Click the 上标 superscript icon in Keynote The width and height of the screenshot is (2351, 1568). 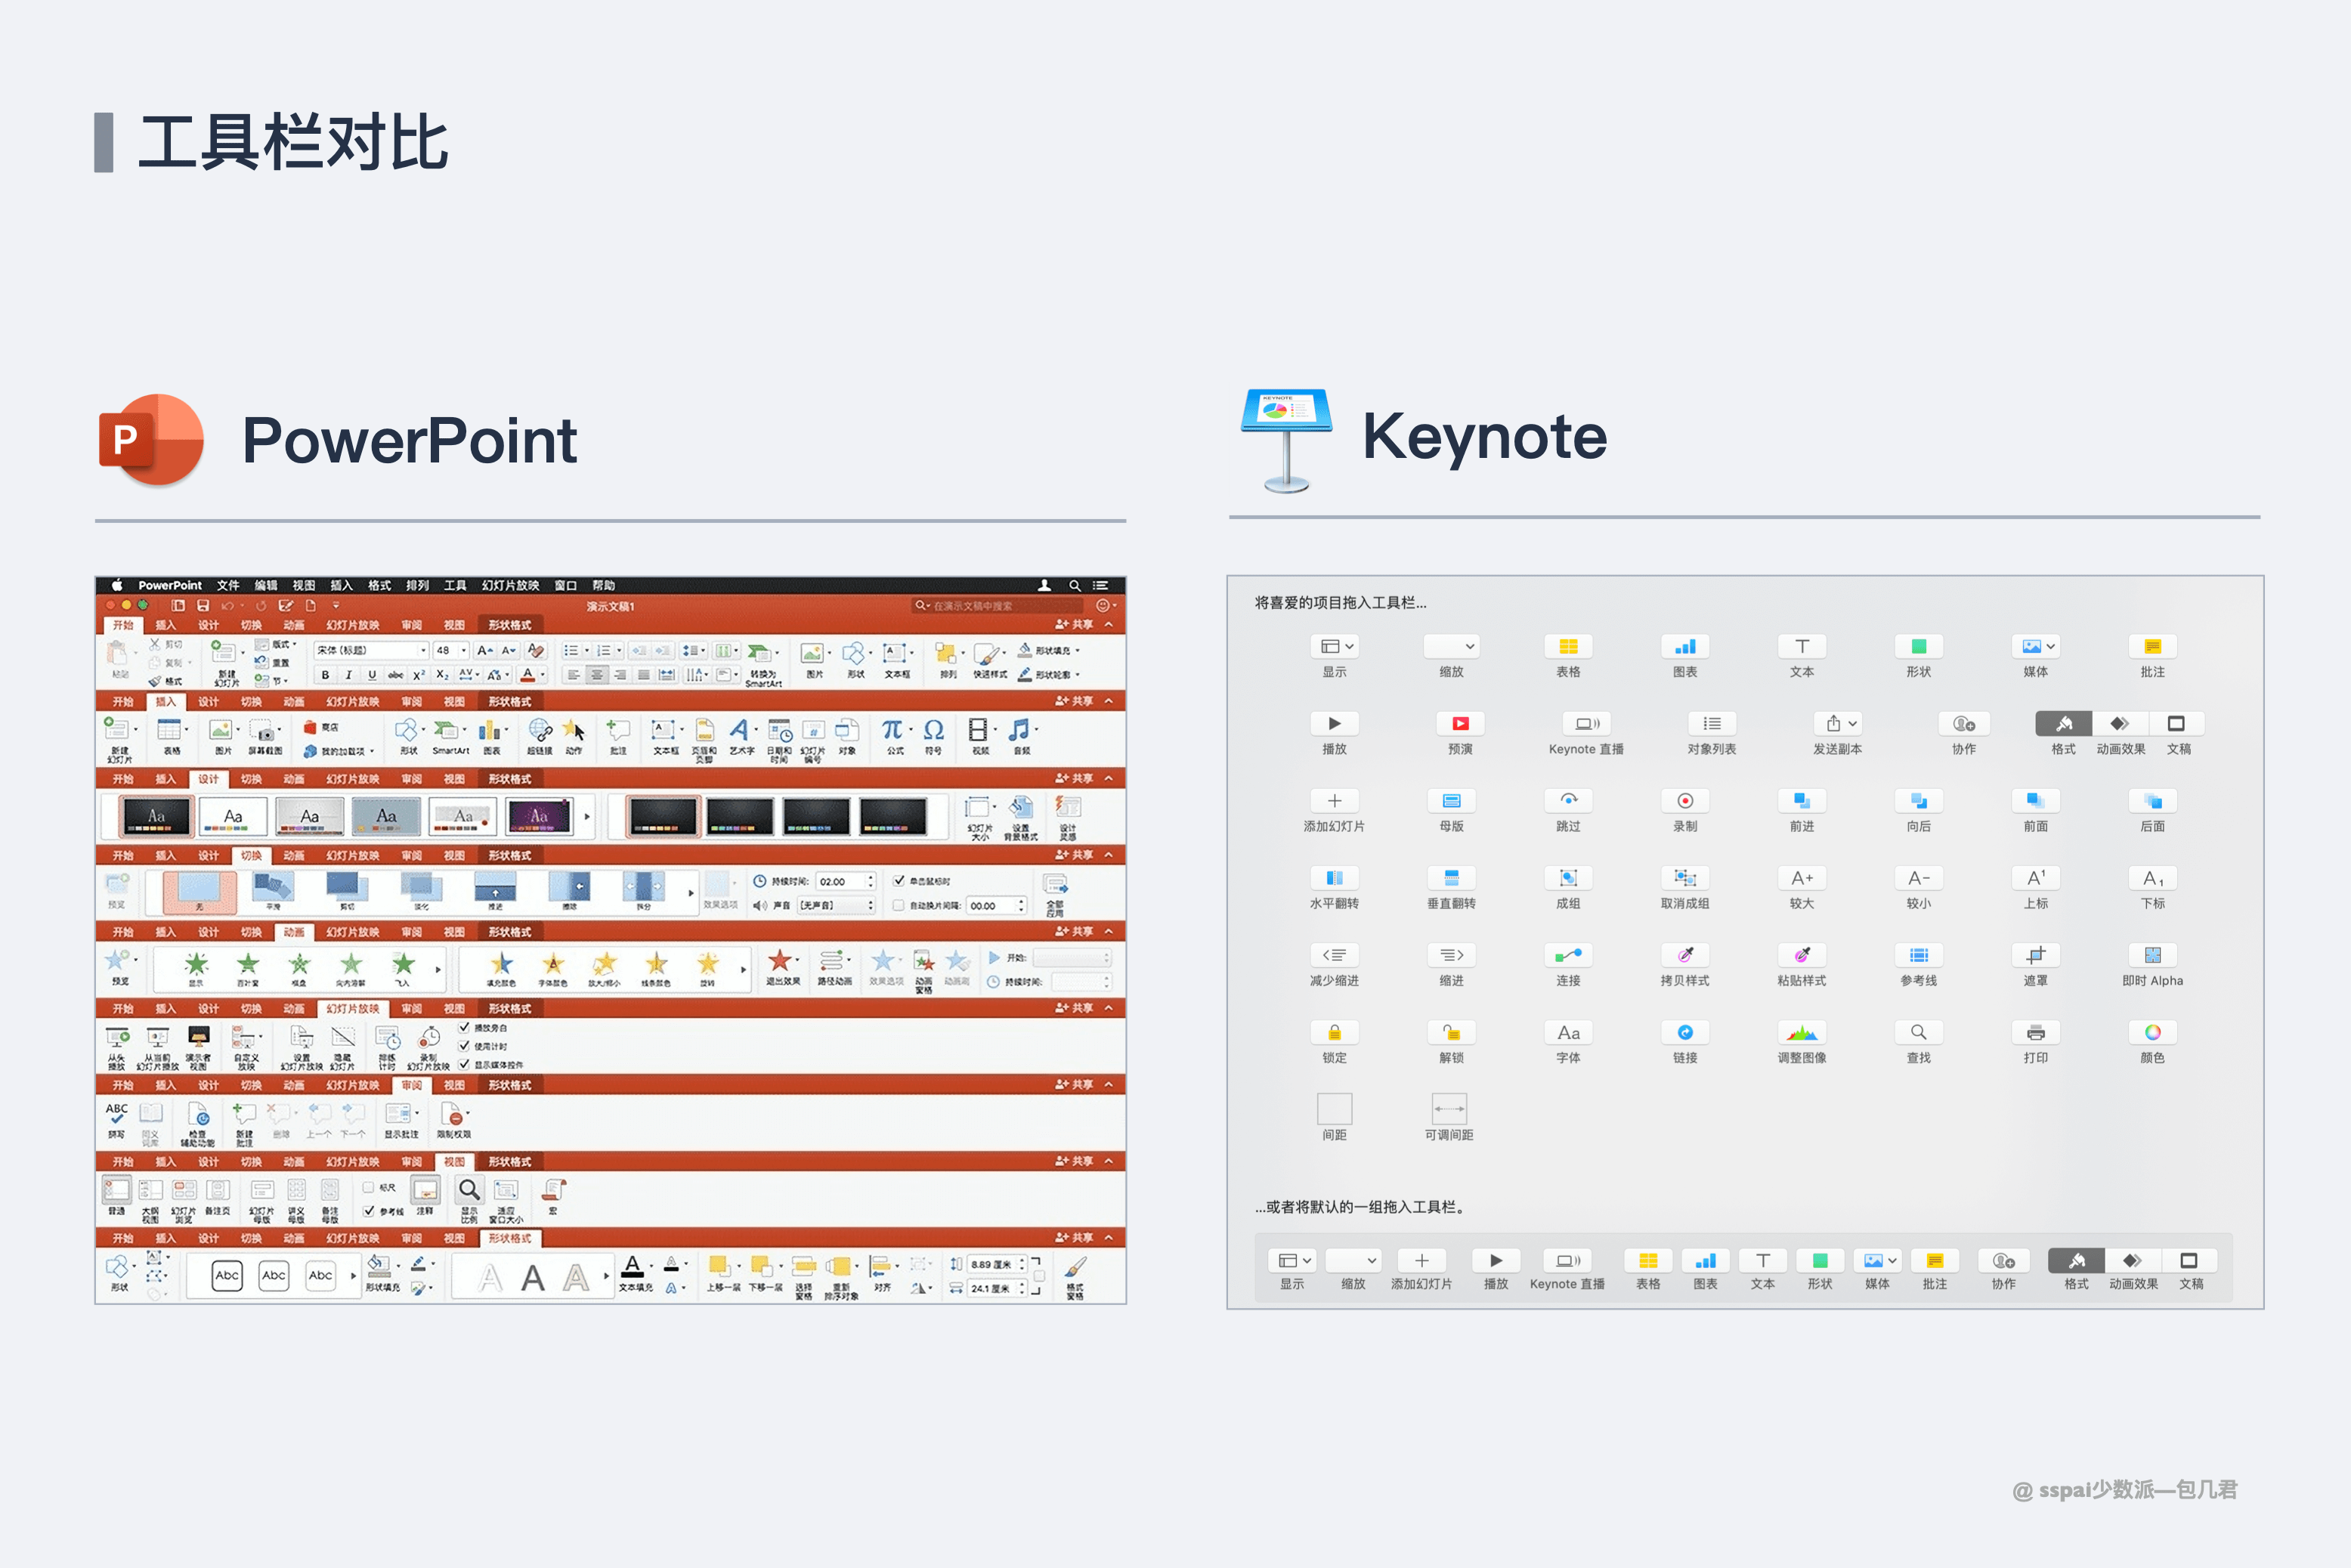pyautogui.click(x=2035, y=877)
